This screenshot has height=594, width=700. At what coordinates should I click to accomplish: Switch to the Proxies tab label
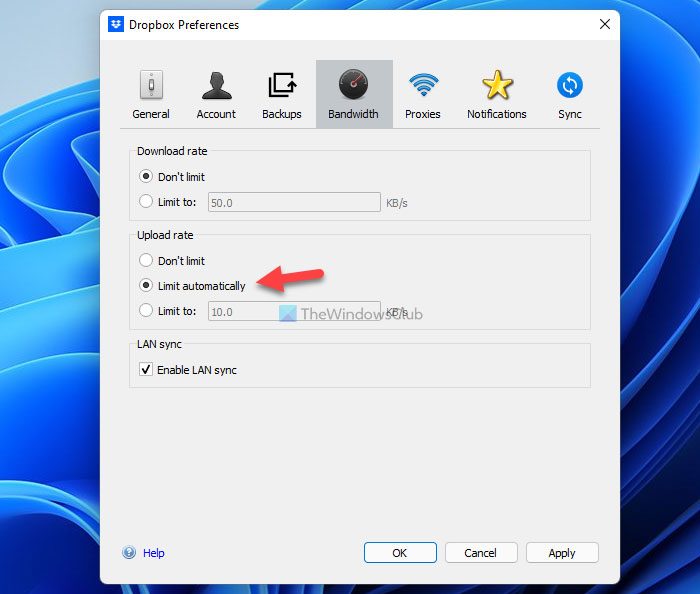coord(423,114)
